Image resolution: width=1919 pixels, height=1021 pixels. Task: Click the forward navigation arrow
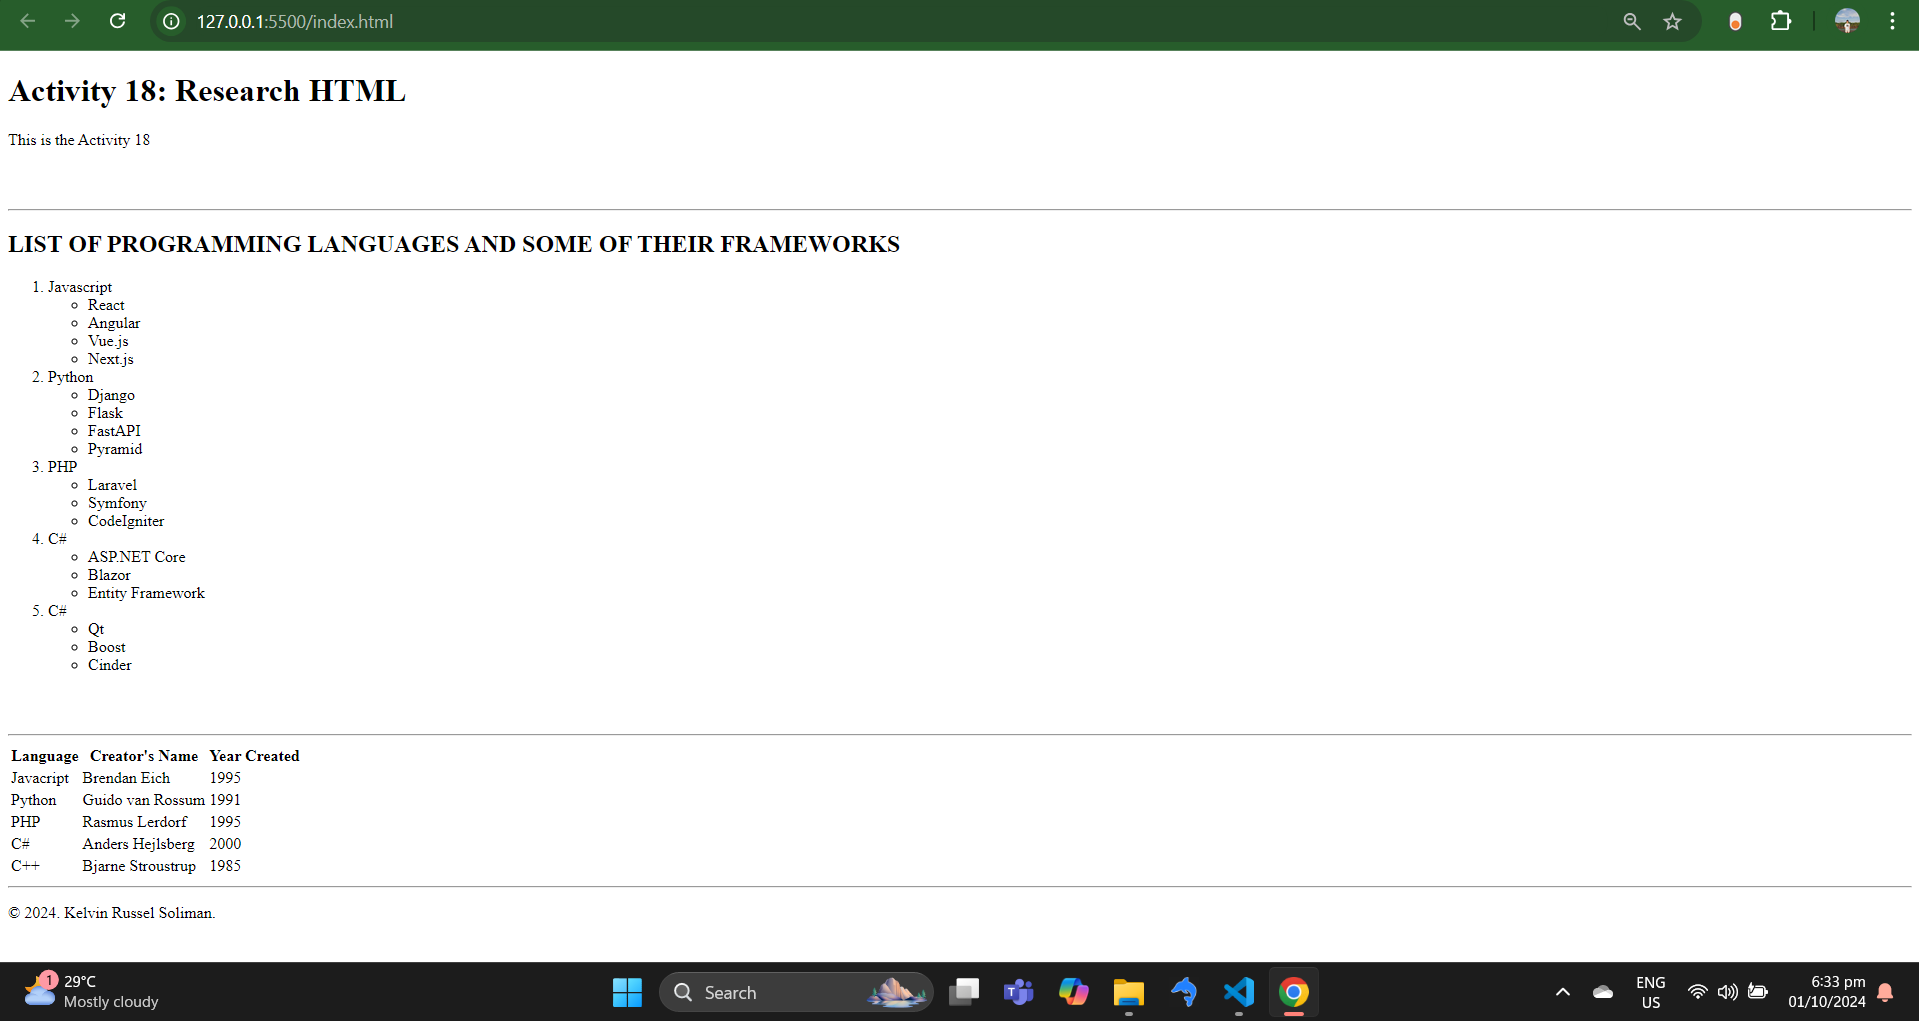[72, 21]
